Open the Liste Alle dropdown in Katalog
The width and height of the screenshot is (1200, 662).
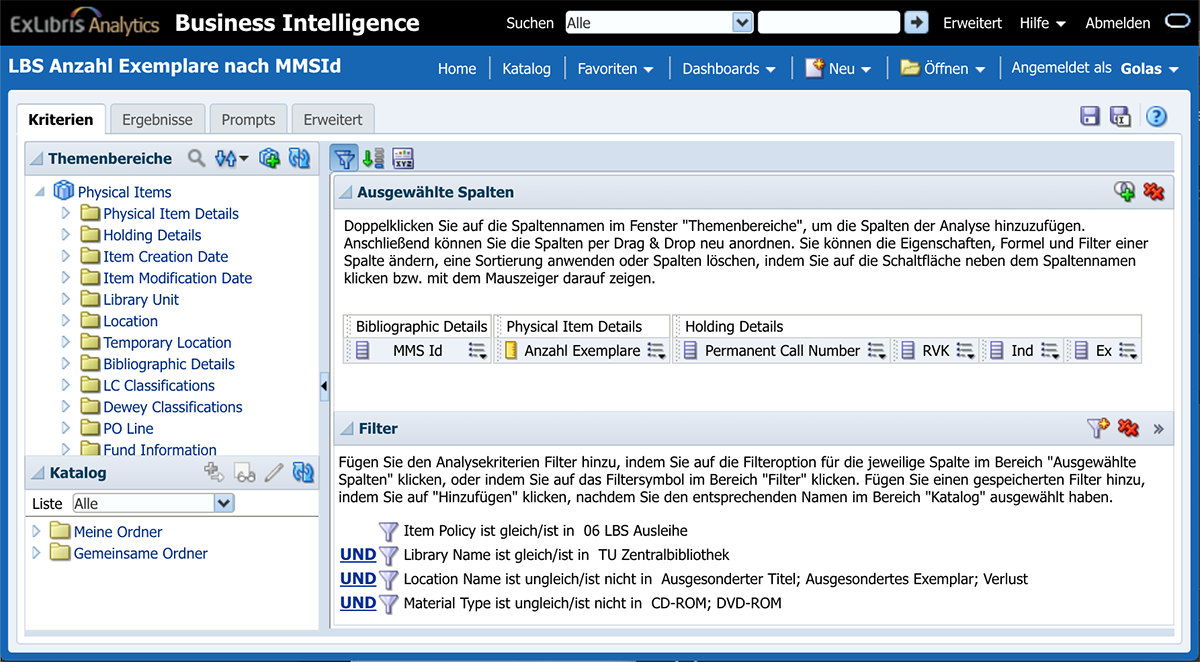tap(223, 503)
